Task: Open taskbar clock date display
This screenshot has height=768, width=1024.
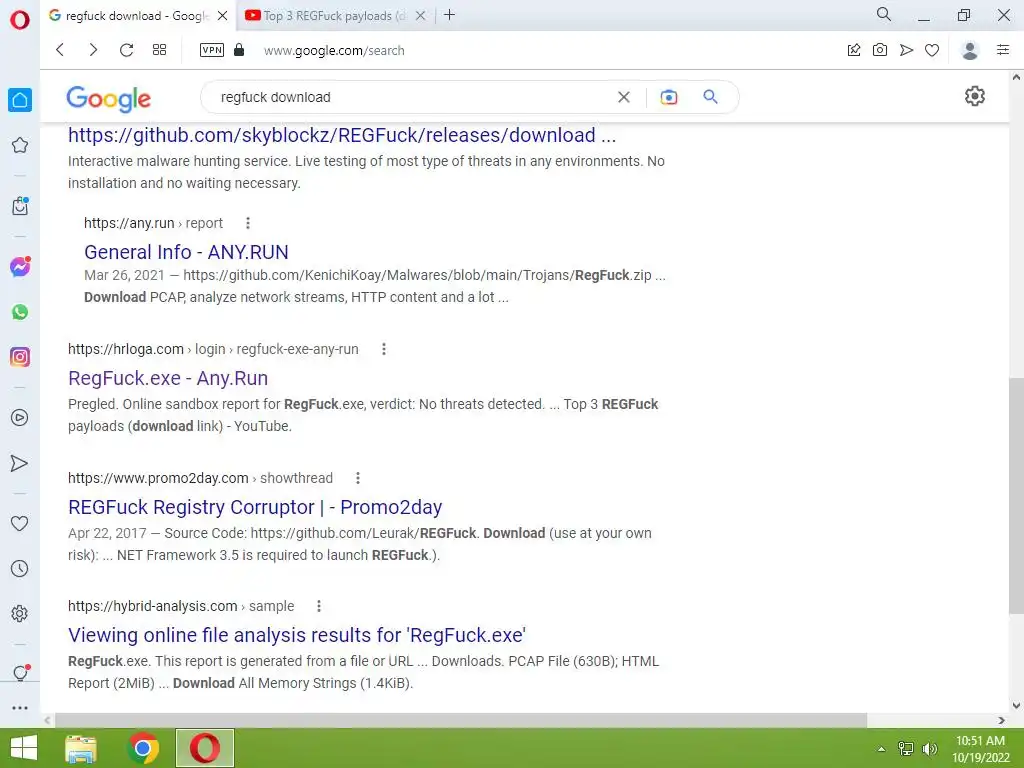Action: pyautogui.click(x=980, y=749)
